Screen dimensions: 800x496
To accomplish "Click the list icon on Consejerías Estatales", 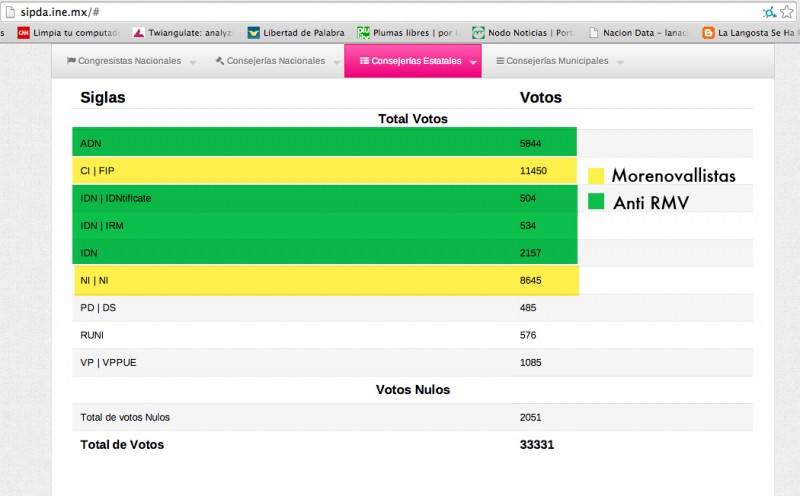I will pyautogui.click(x=364, y=60).
